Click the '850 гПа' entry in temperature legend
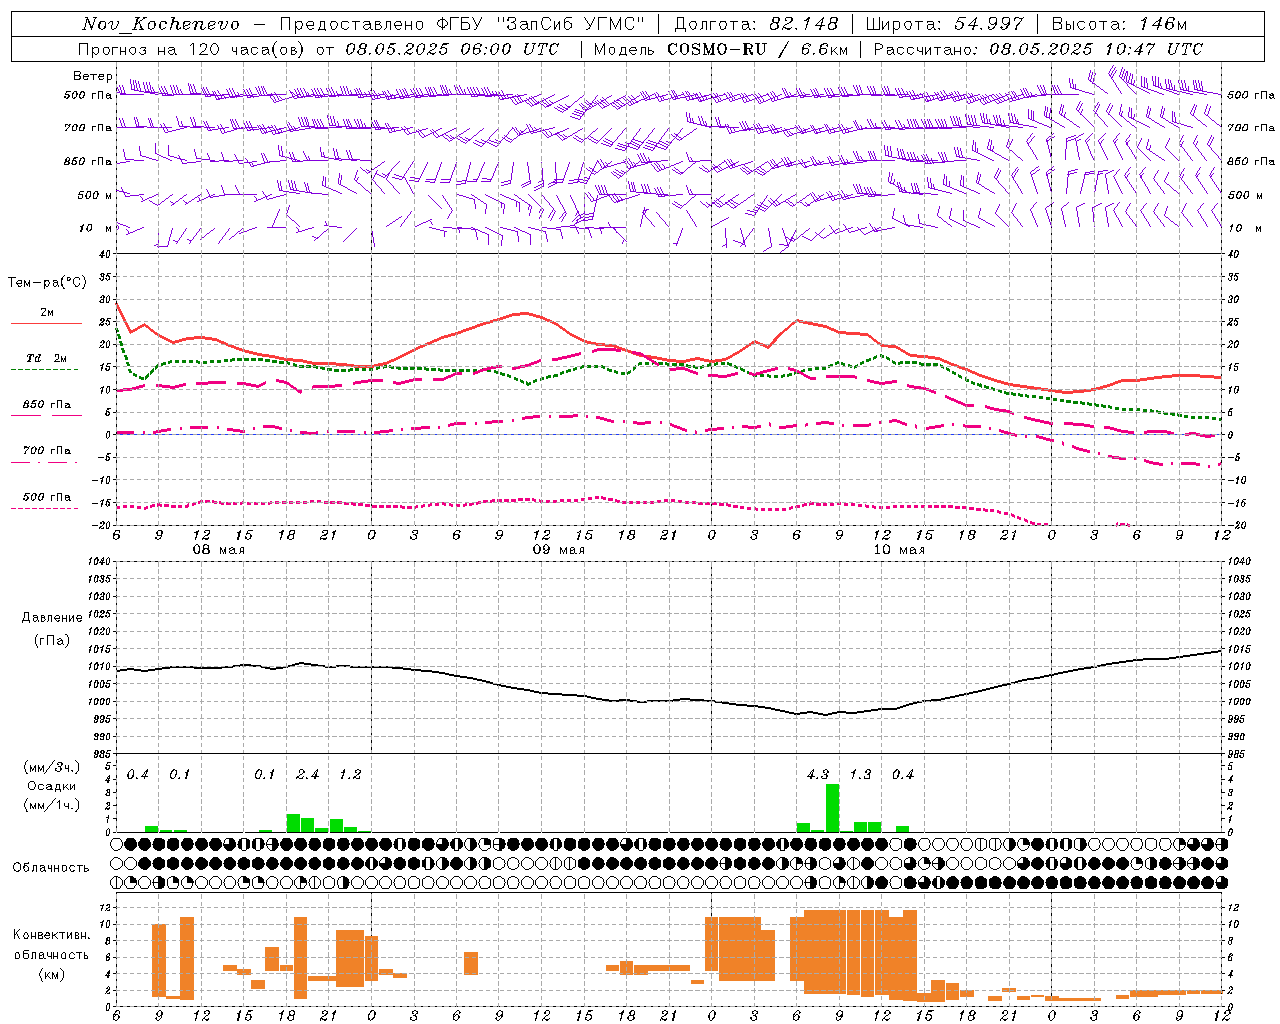This screenshot has width=1280, height=1024. click(46, 405)
